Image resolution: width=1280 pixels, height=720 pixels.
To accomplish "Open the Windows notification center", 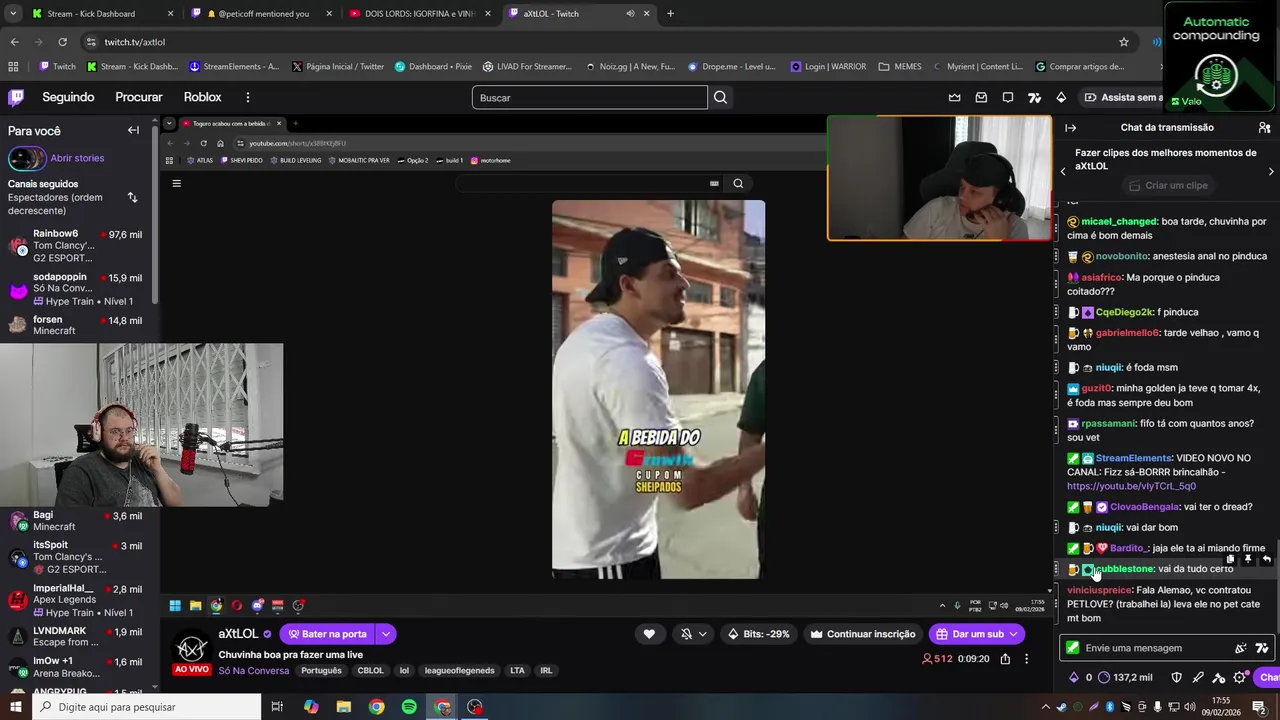I will pyautogui.click(x=1259, y=707).
